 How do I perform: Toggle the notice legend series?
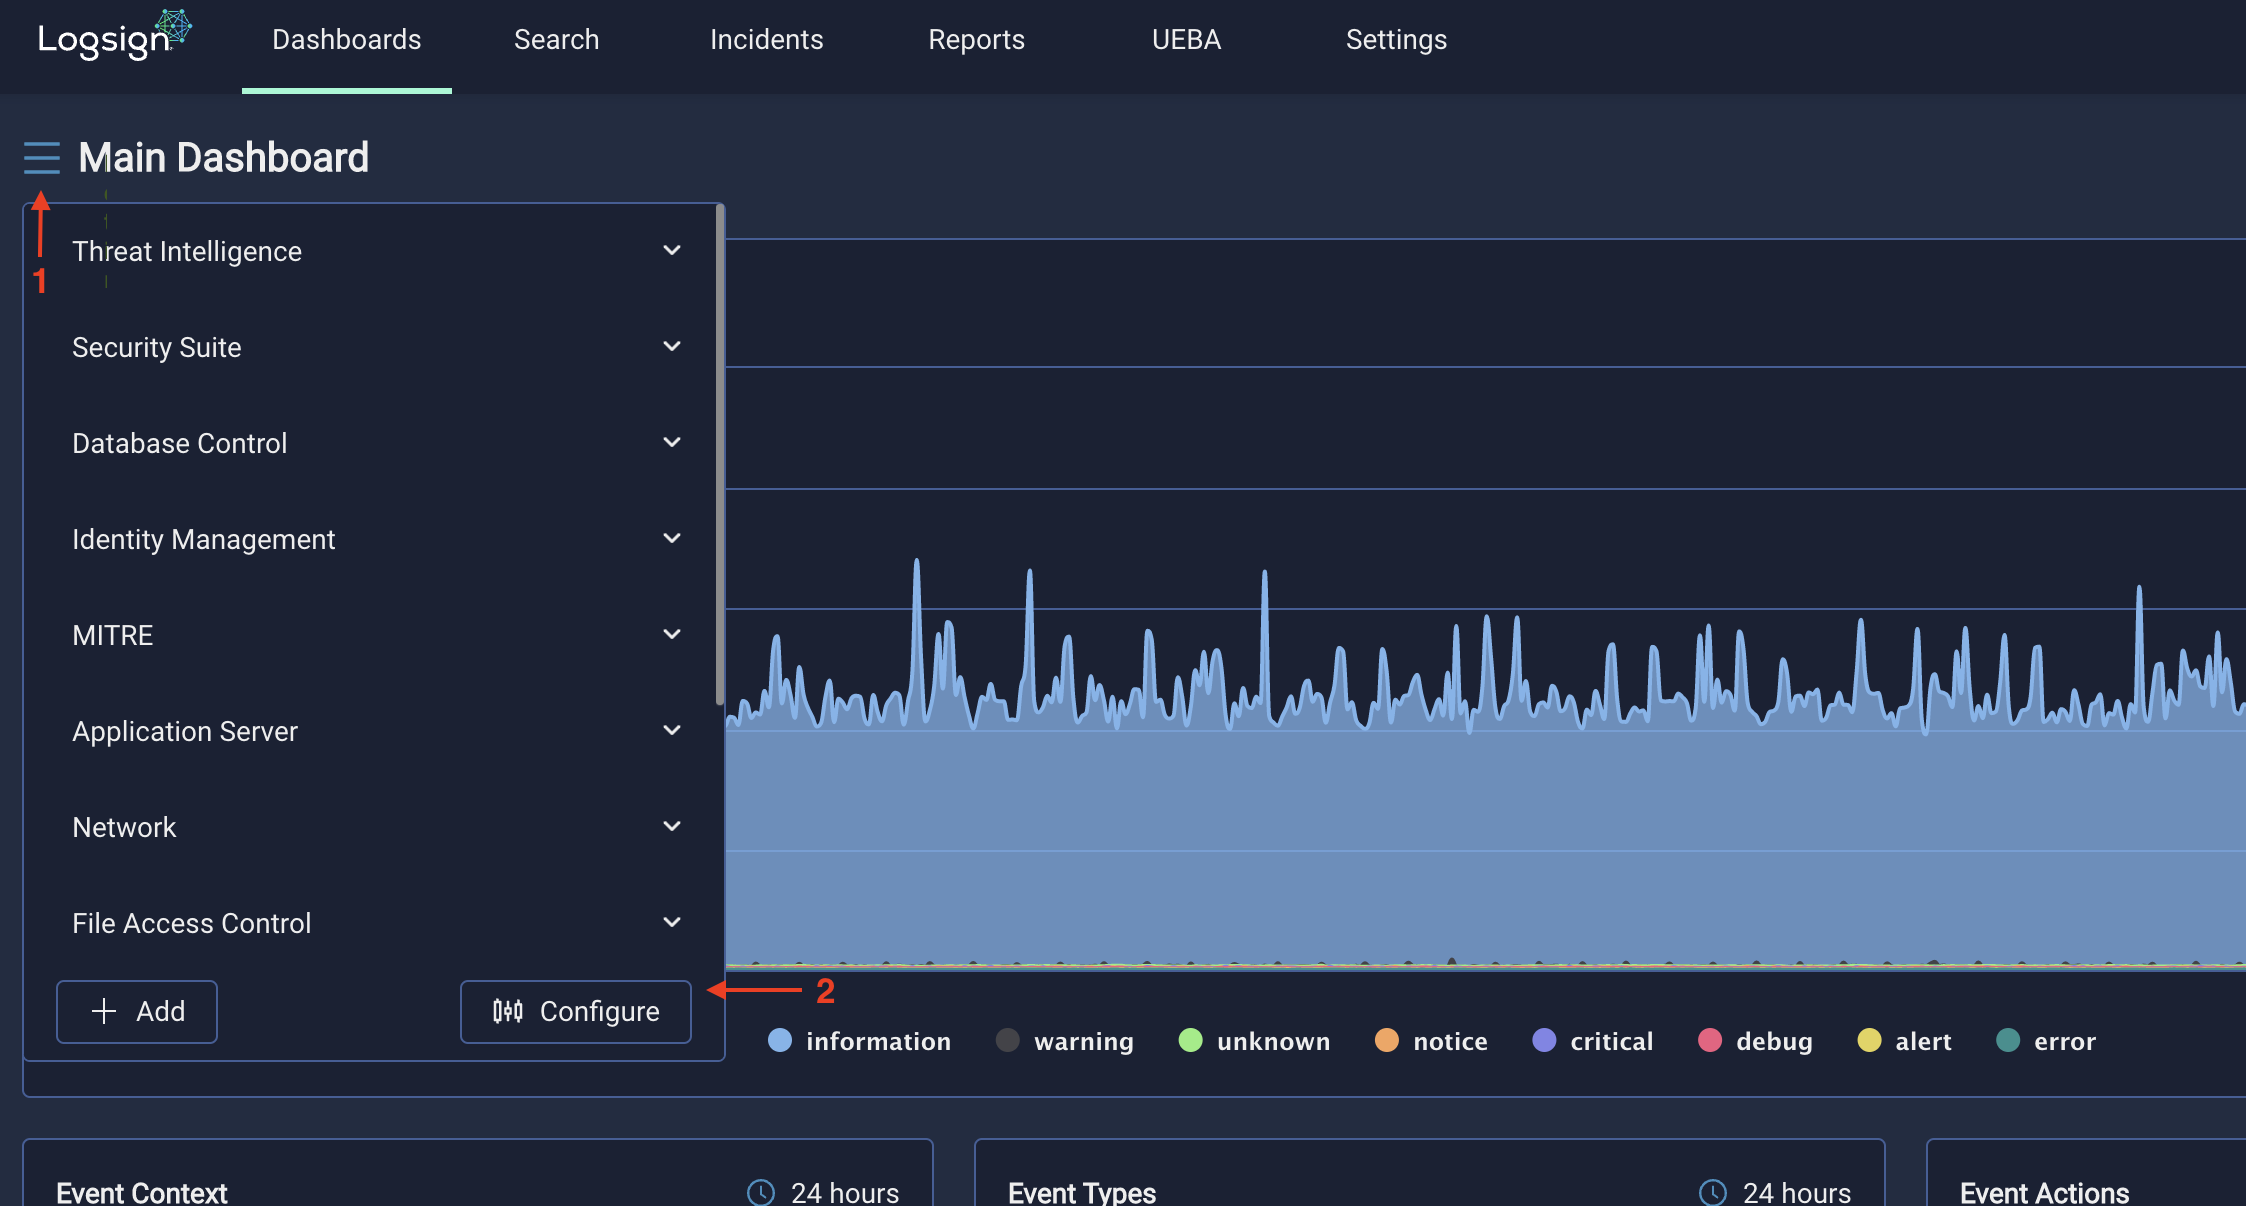pos(1431,1041)
